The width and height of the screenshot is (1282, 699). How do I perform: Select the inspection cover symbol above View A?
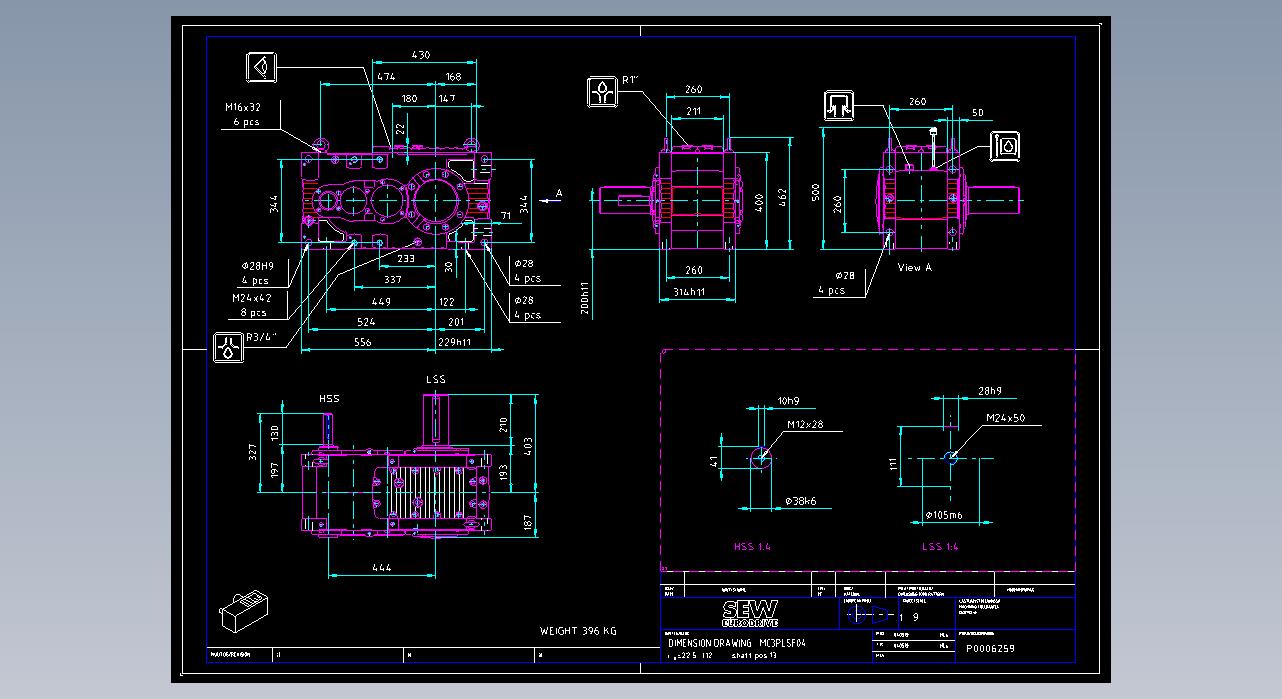point(838,105)
